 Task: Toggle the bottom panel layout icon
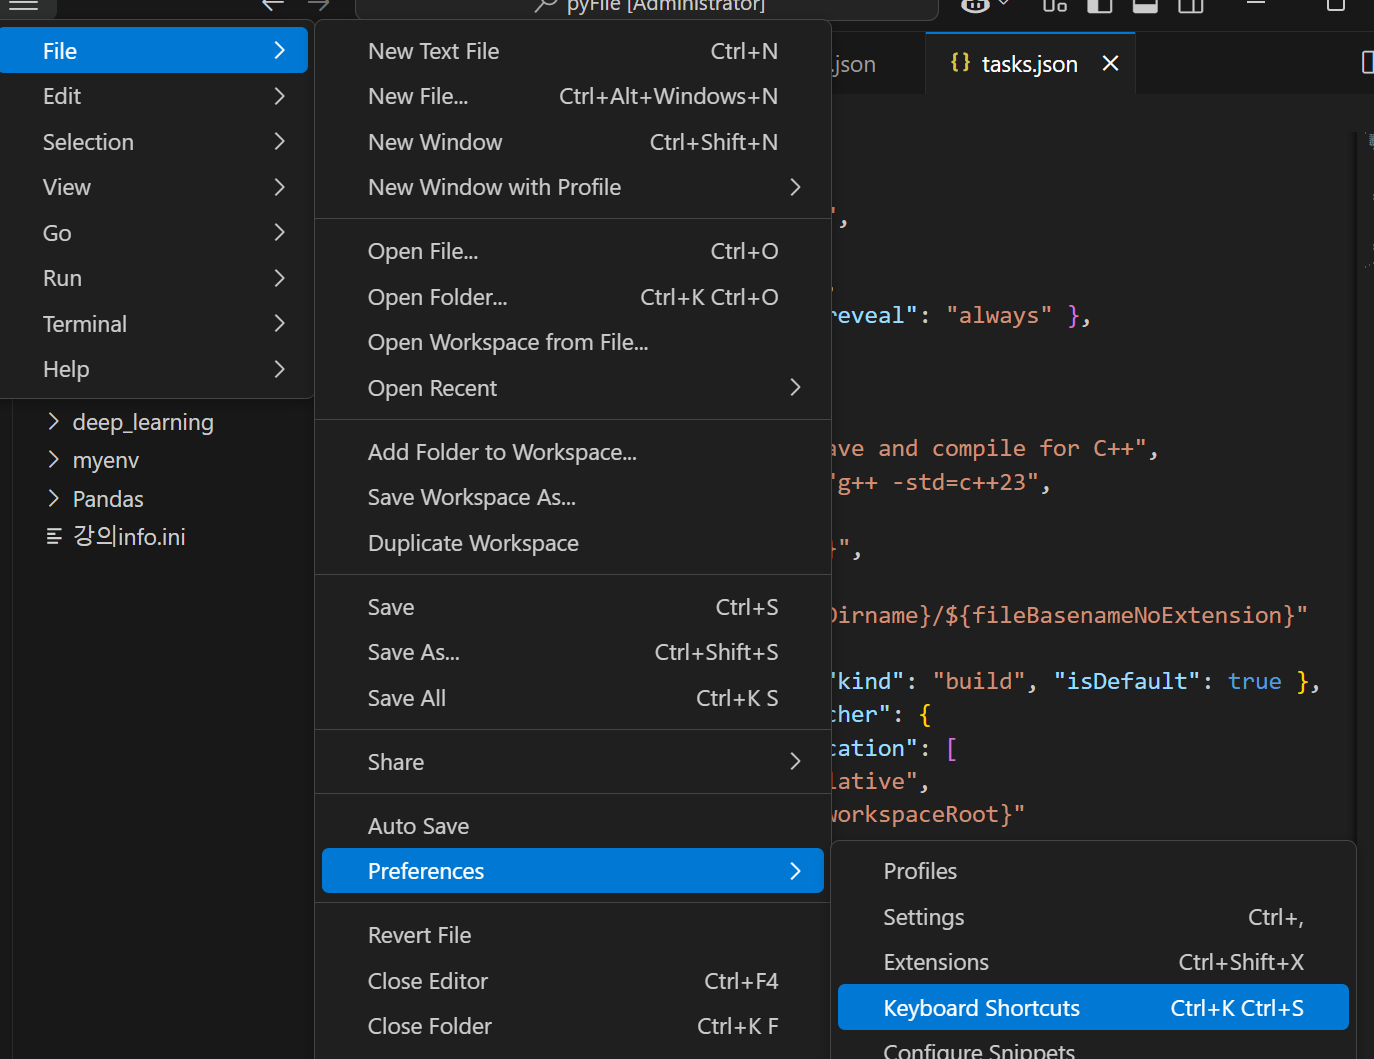point(1145,5)
